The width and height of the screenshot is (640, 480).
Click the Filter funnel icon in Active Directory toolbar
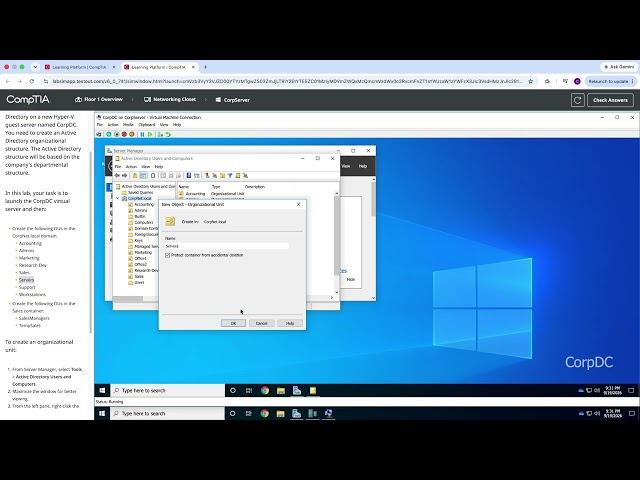tap(230, 176)
